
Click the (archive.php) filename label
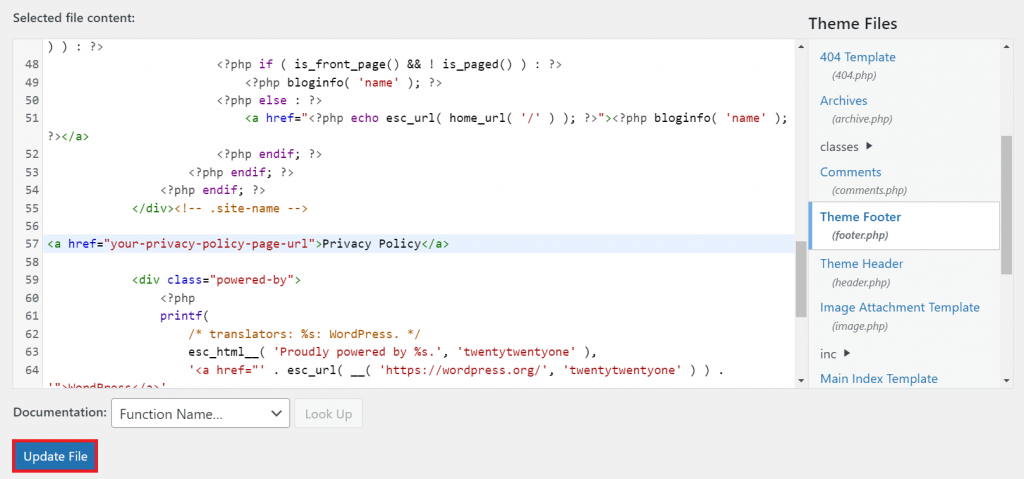click(x=862, y=119)
